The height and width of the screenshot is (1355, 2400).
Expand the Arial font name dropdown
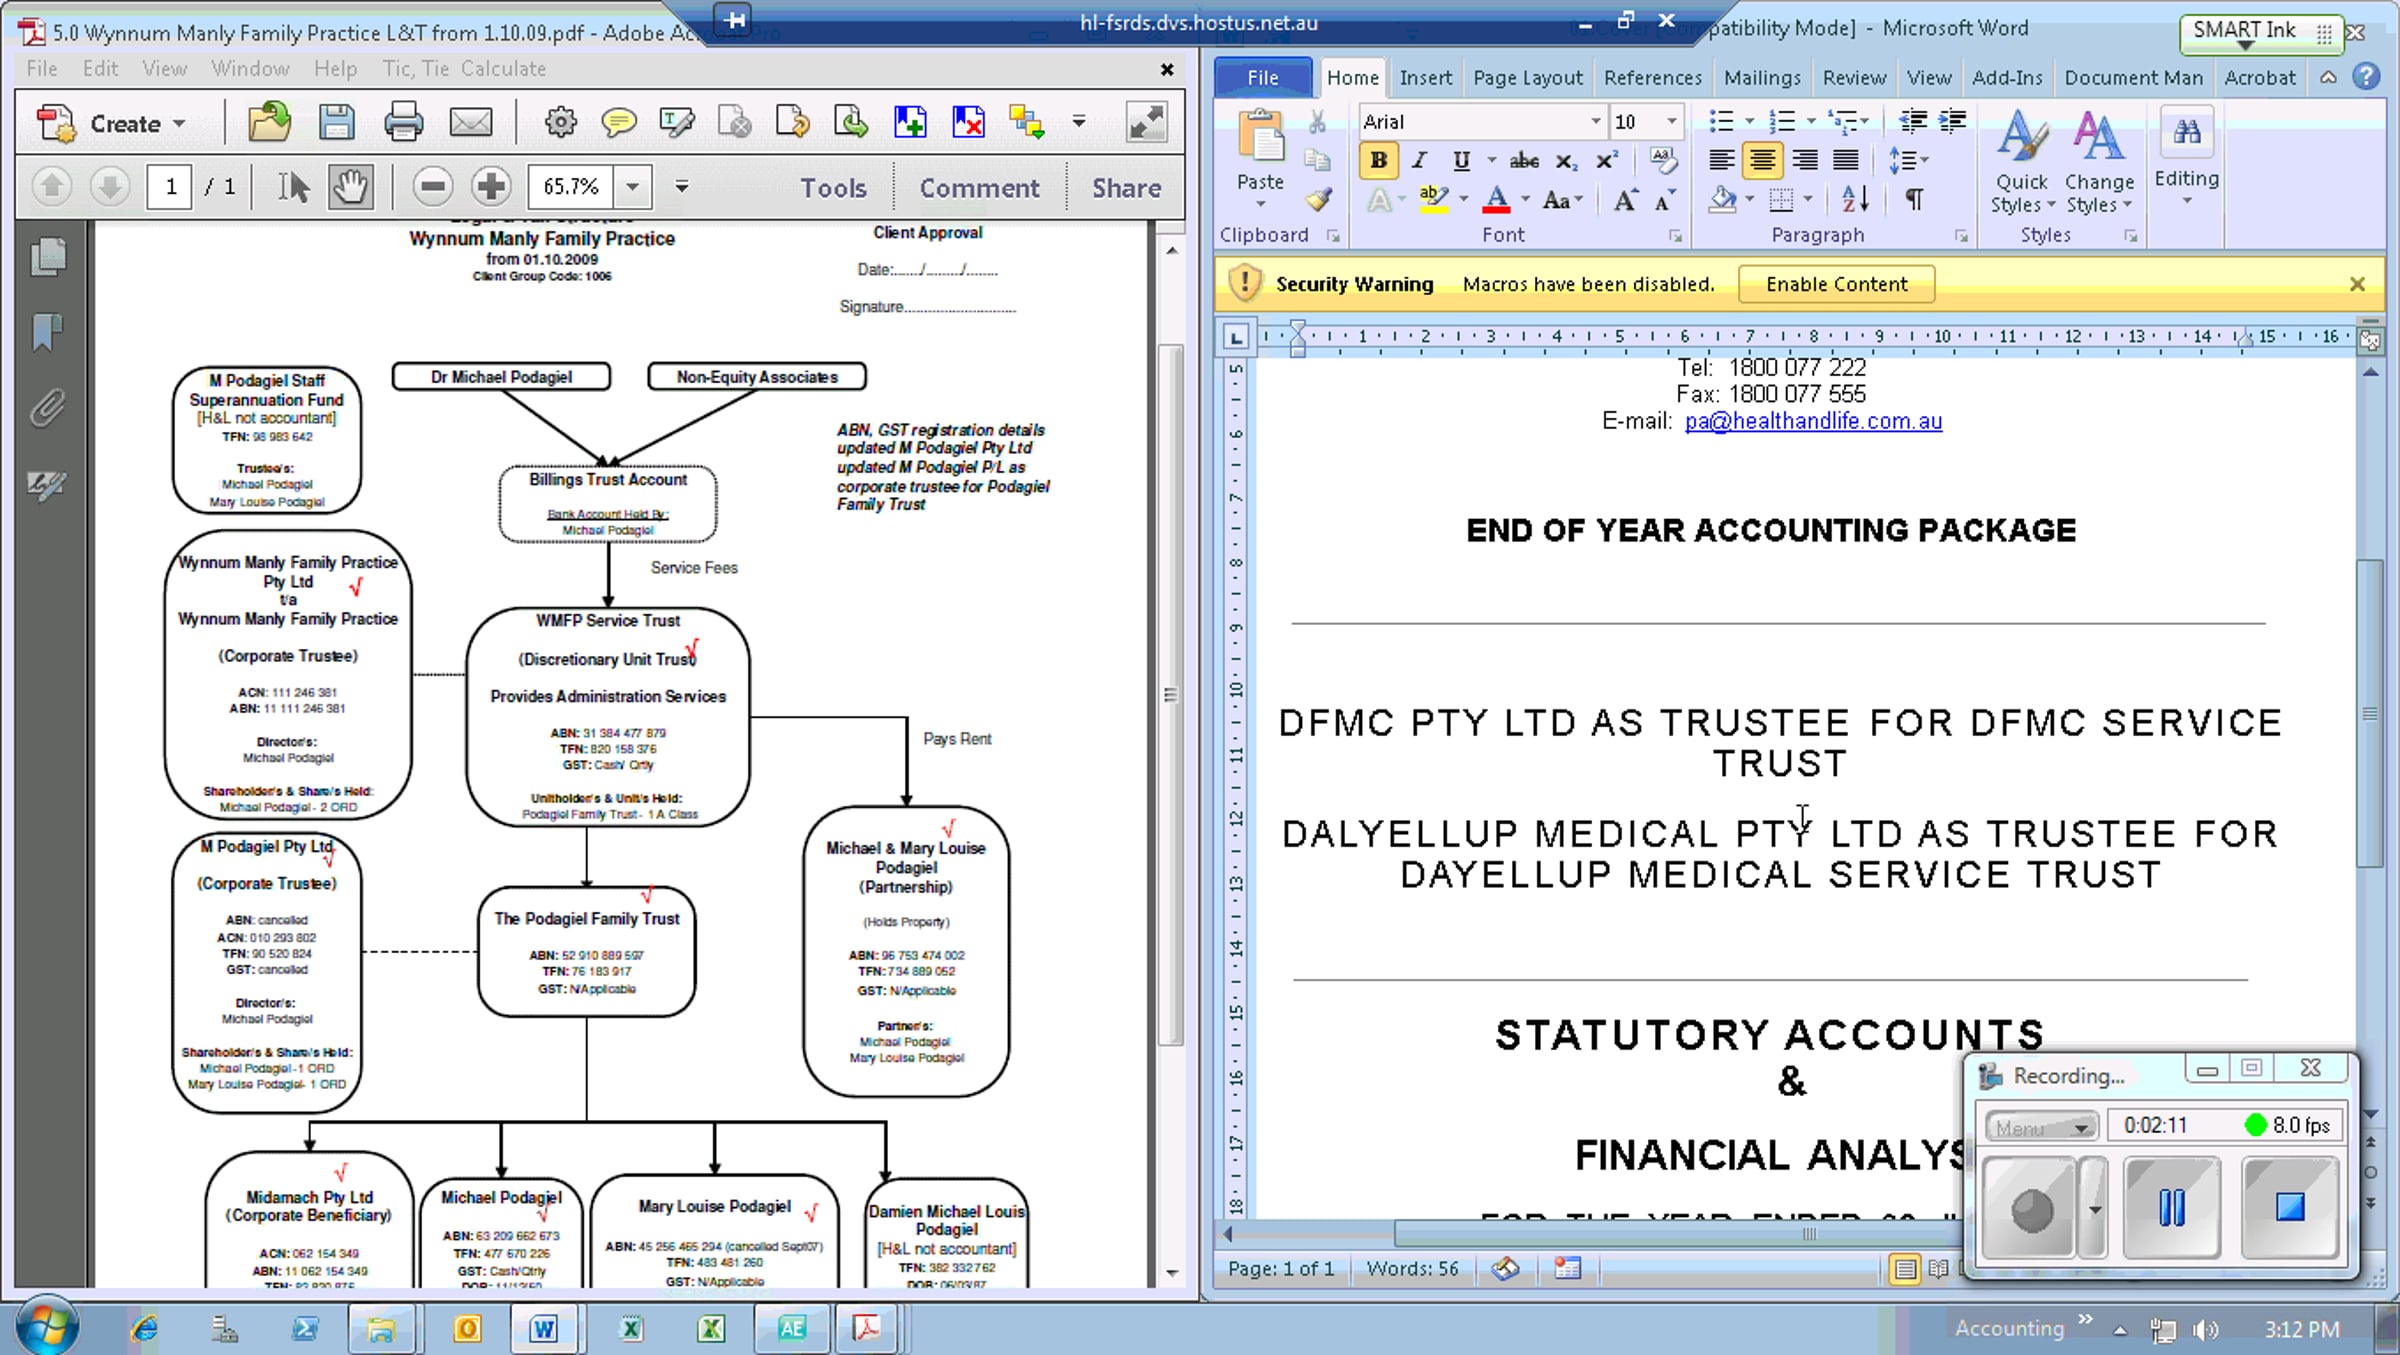(x=1595, y=122)
